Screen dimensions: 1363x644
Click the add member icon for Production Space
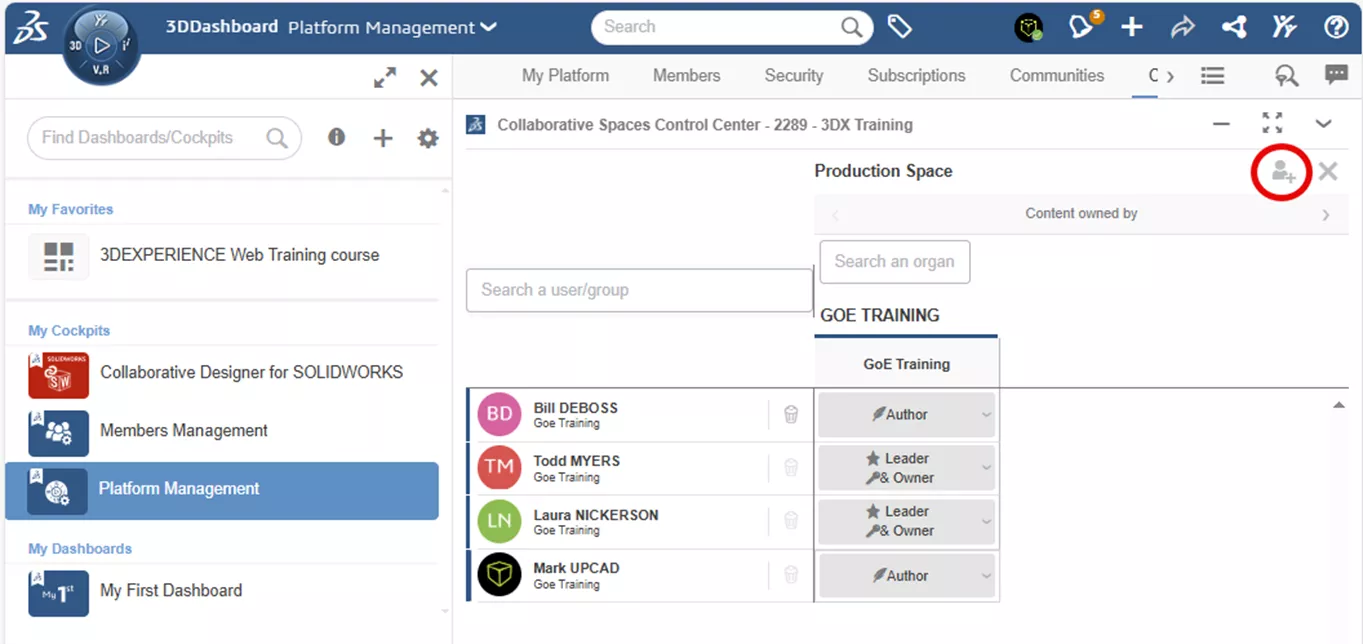click(x=1283, y=172)
